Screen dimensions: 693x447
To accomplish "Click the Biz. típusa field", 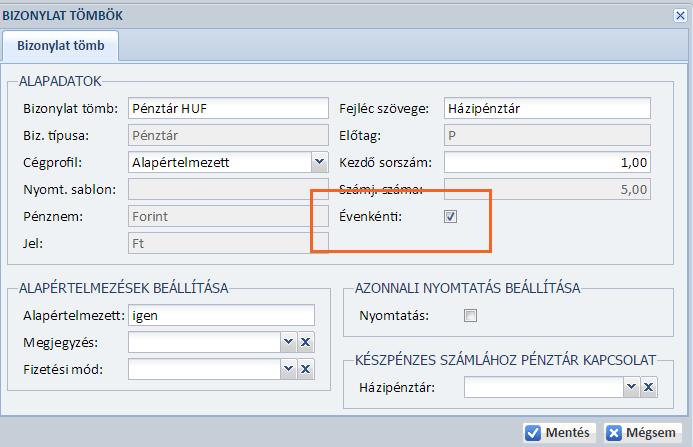I will pyautogui.click(x=227, y=135).
